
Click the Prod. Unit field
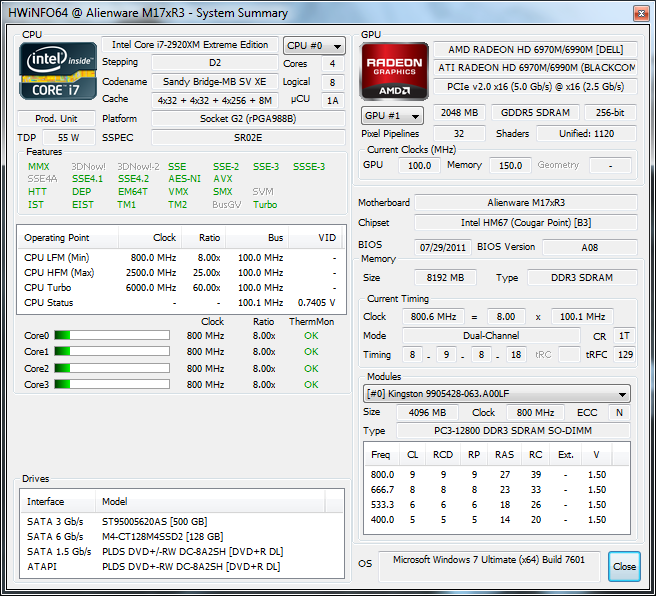56,118
